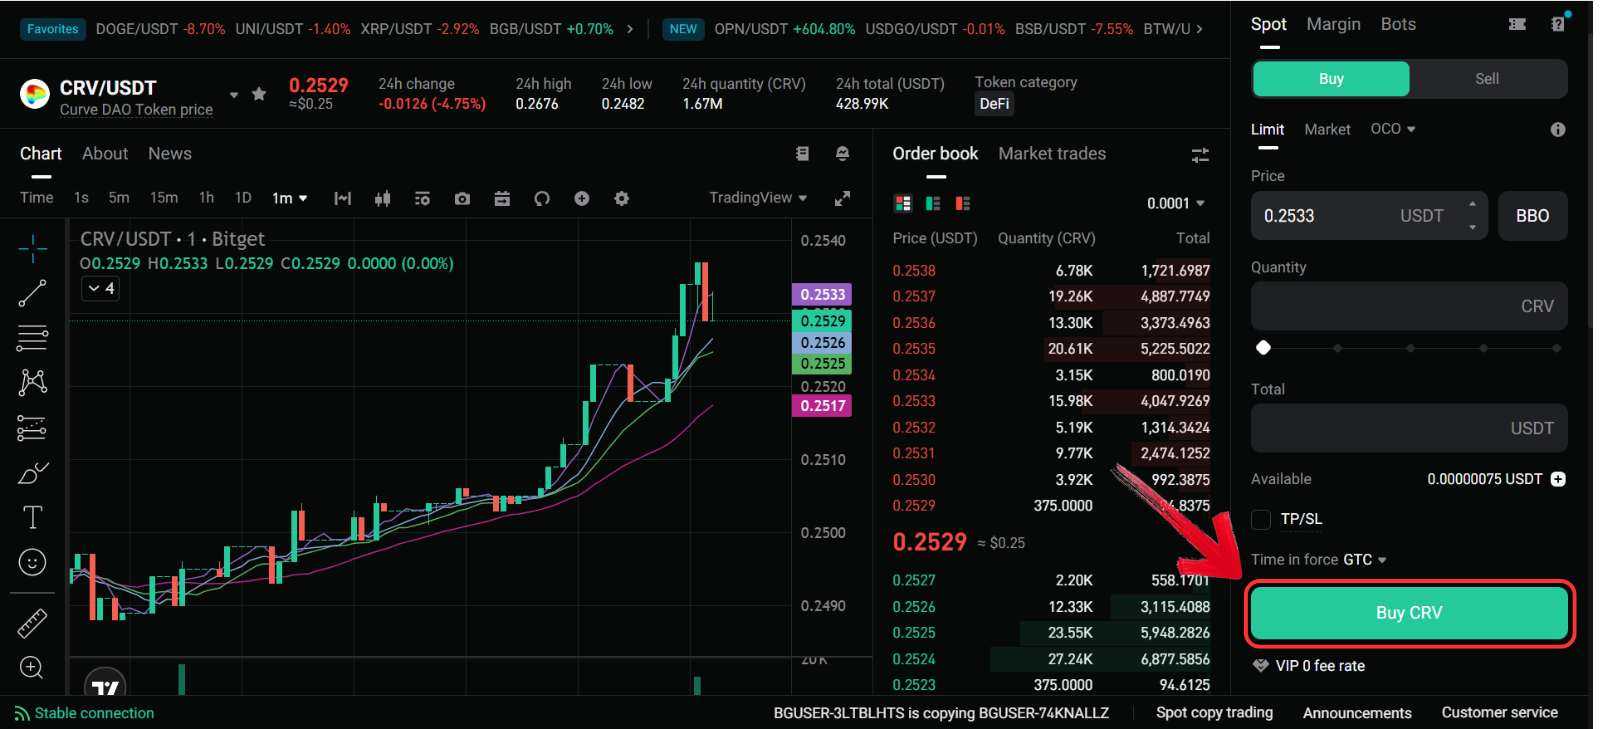Select the 15m time interval
This screenshot has height=729, width=1600.
click(164, 198)
